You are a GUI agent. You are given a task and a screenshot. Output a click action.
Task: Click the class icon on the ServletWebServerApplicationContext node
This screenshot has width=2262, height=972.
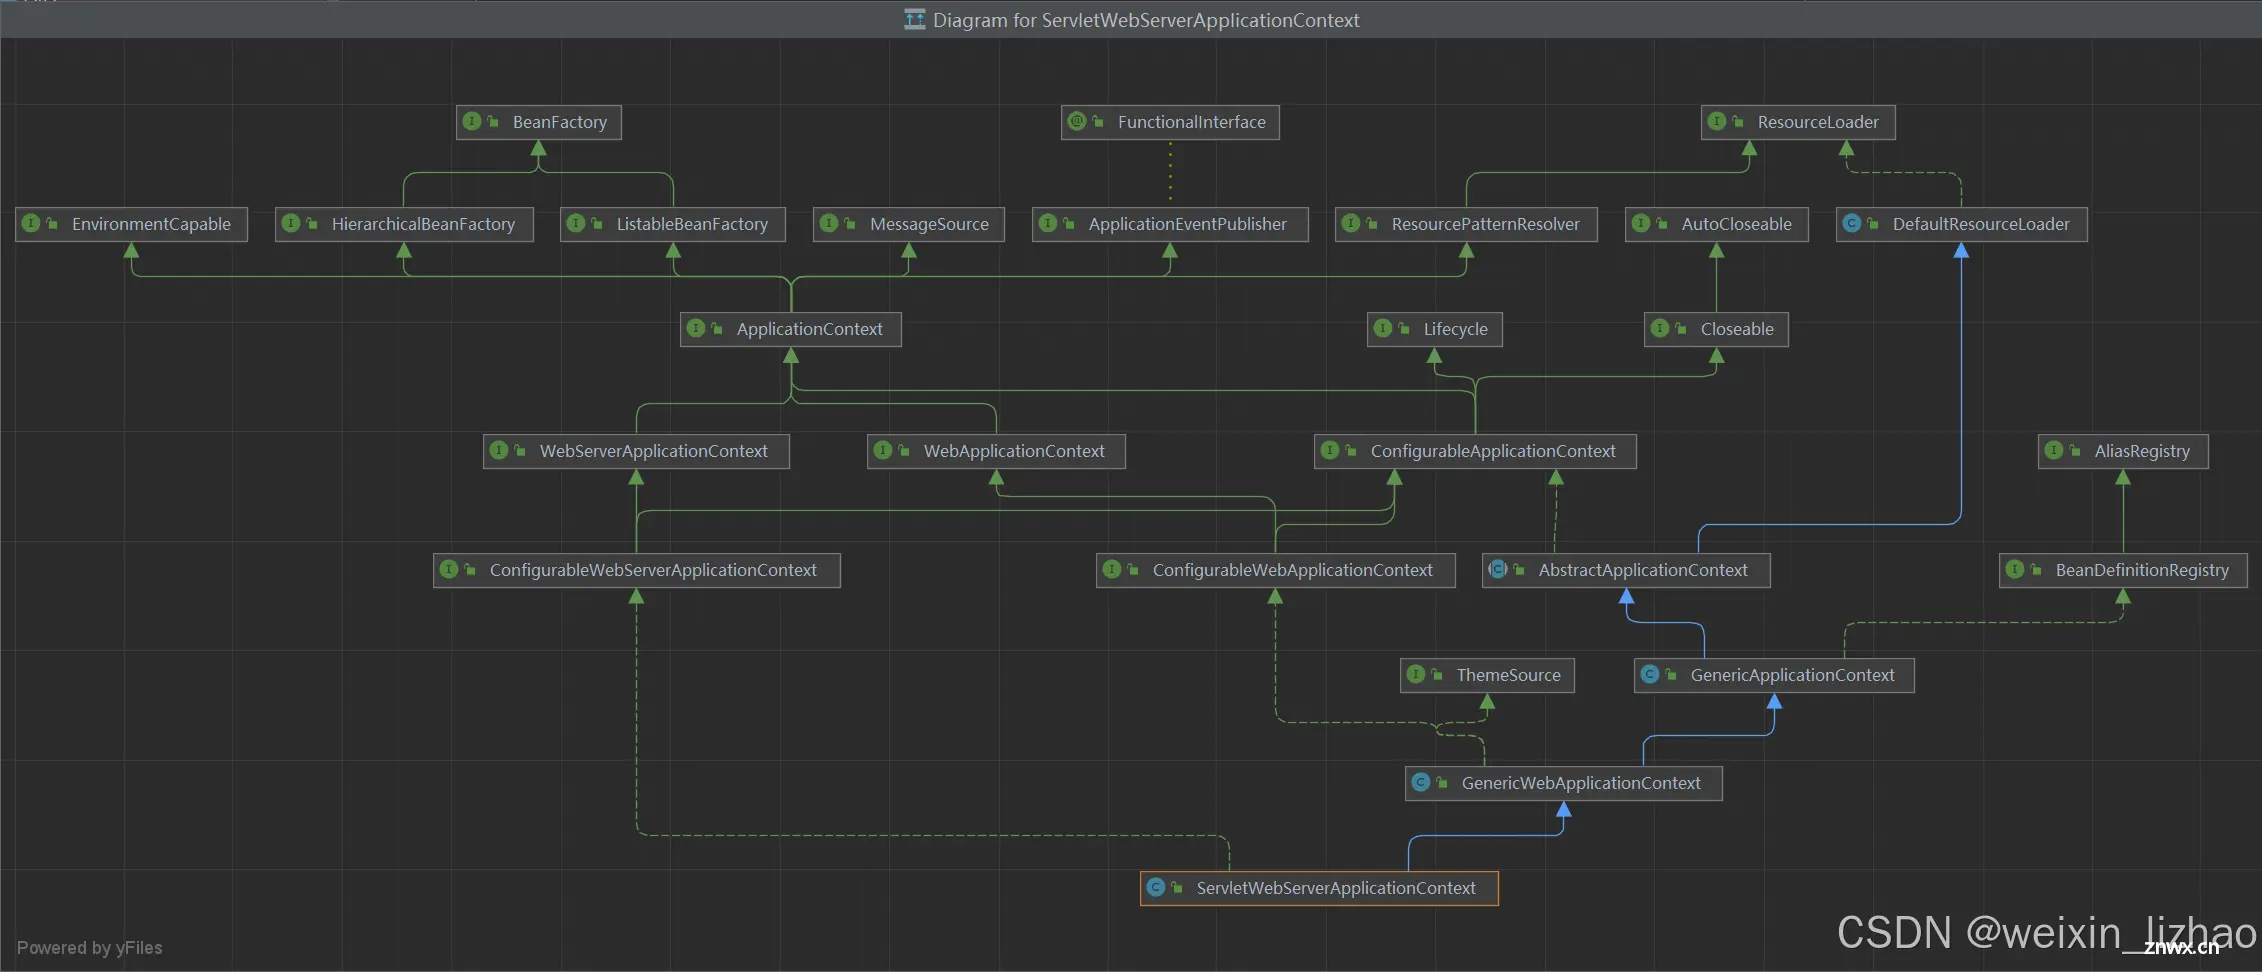(x=1156, y=887)
